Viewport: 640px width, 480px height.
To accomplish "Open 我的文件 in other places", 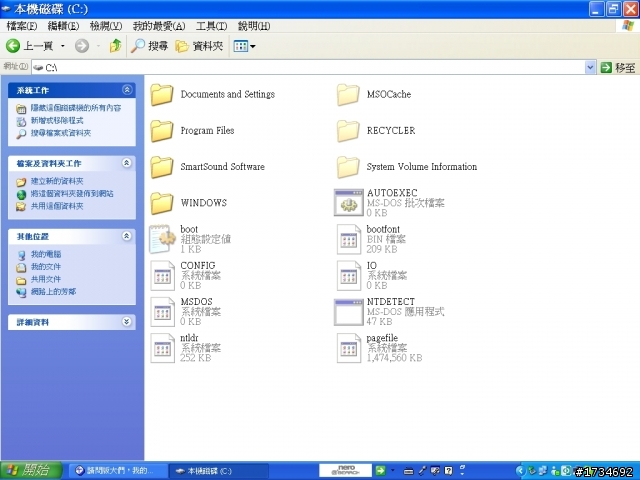I will (46, 267).
